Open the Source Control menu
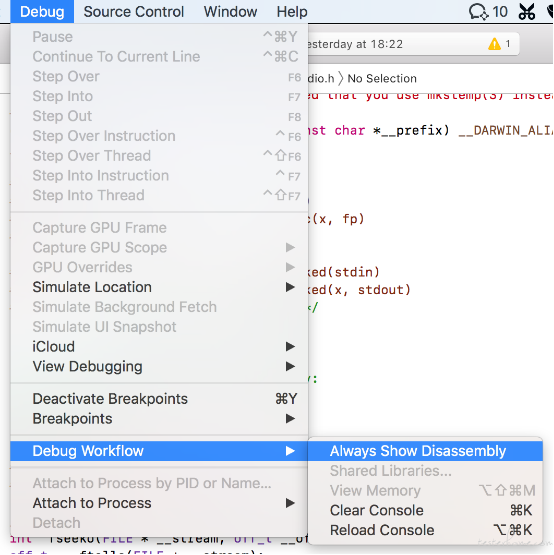The height and width of the screenshot is (555, 554). point(134,12)
